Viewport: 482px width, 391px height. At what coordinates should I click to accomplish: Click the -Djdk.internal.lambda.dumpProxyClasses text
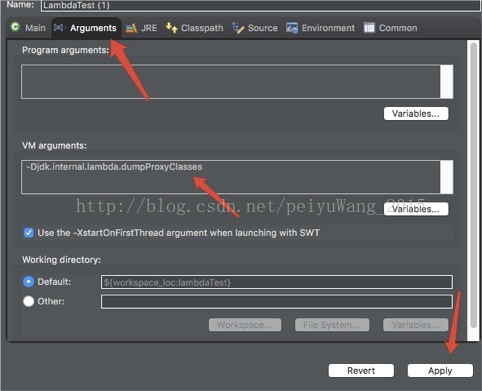pos(114,167)
